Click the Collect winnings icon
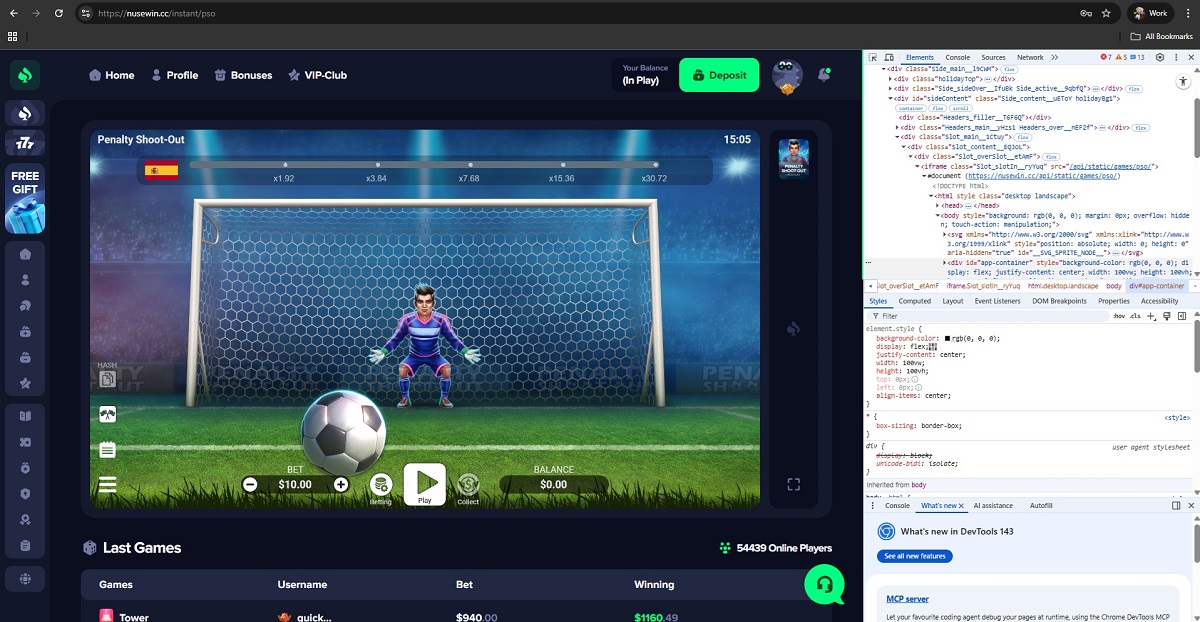1200x622 pixels. pyautogui.click(x=468, y=485)
